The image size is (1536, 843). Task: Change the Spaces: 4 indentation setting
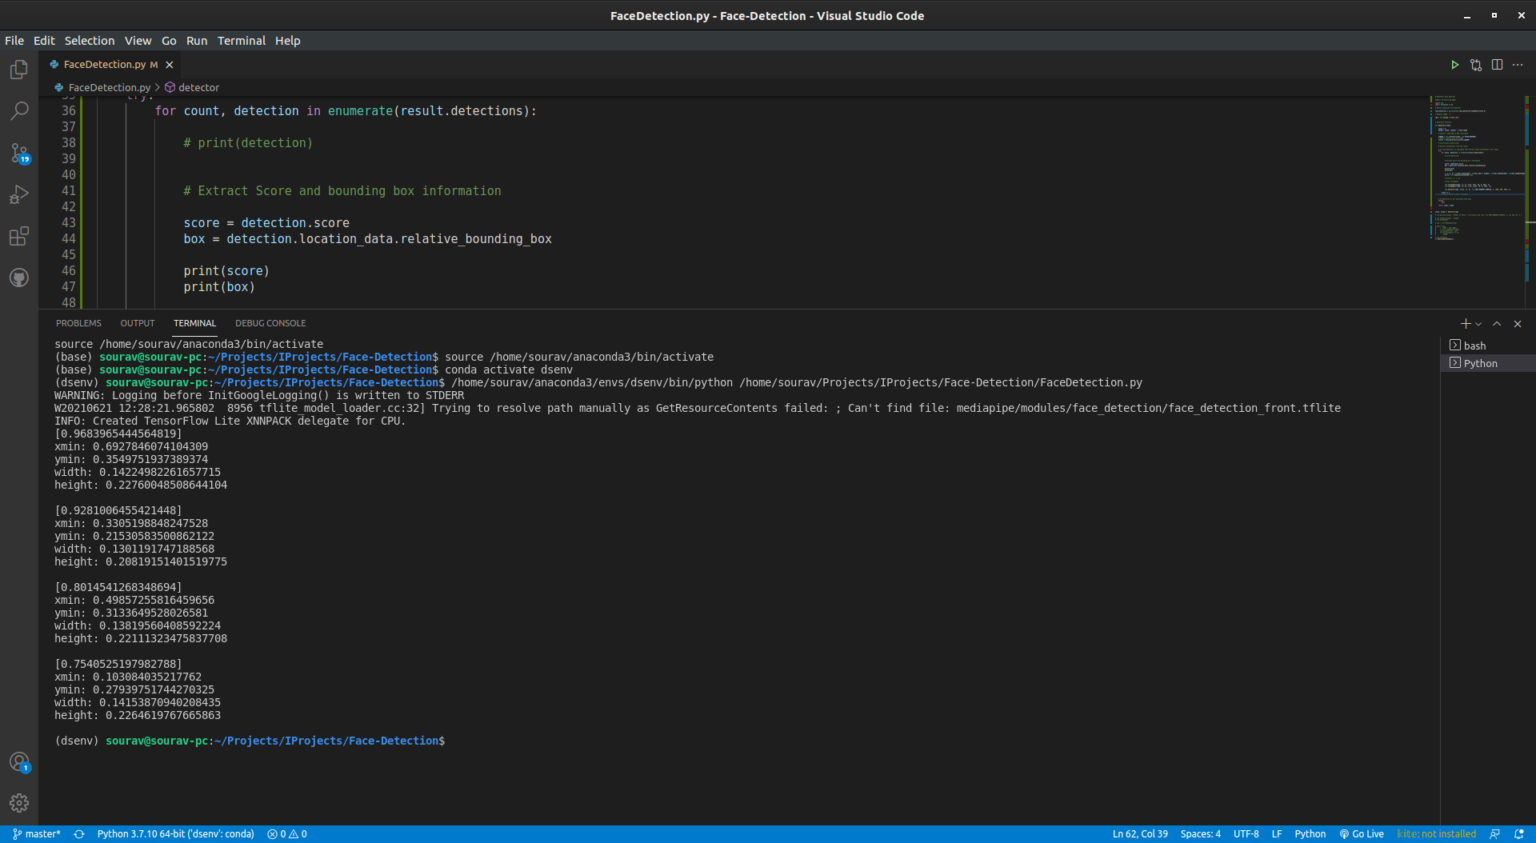pos(1200,834)
